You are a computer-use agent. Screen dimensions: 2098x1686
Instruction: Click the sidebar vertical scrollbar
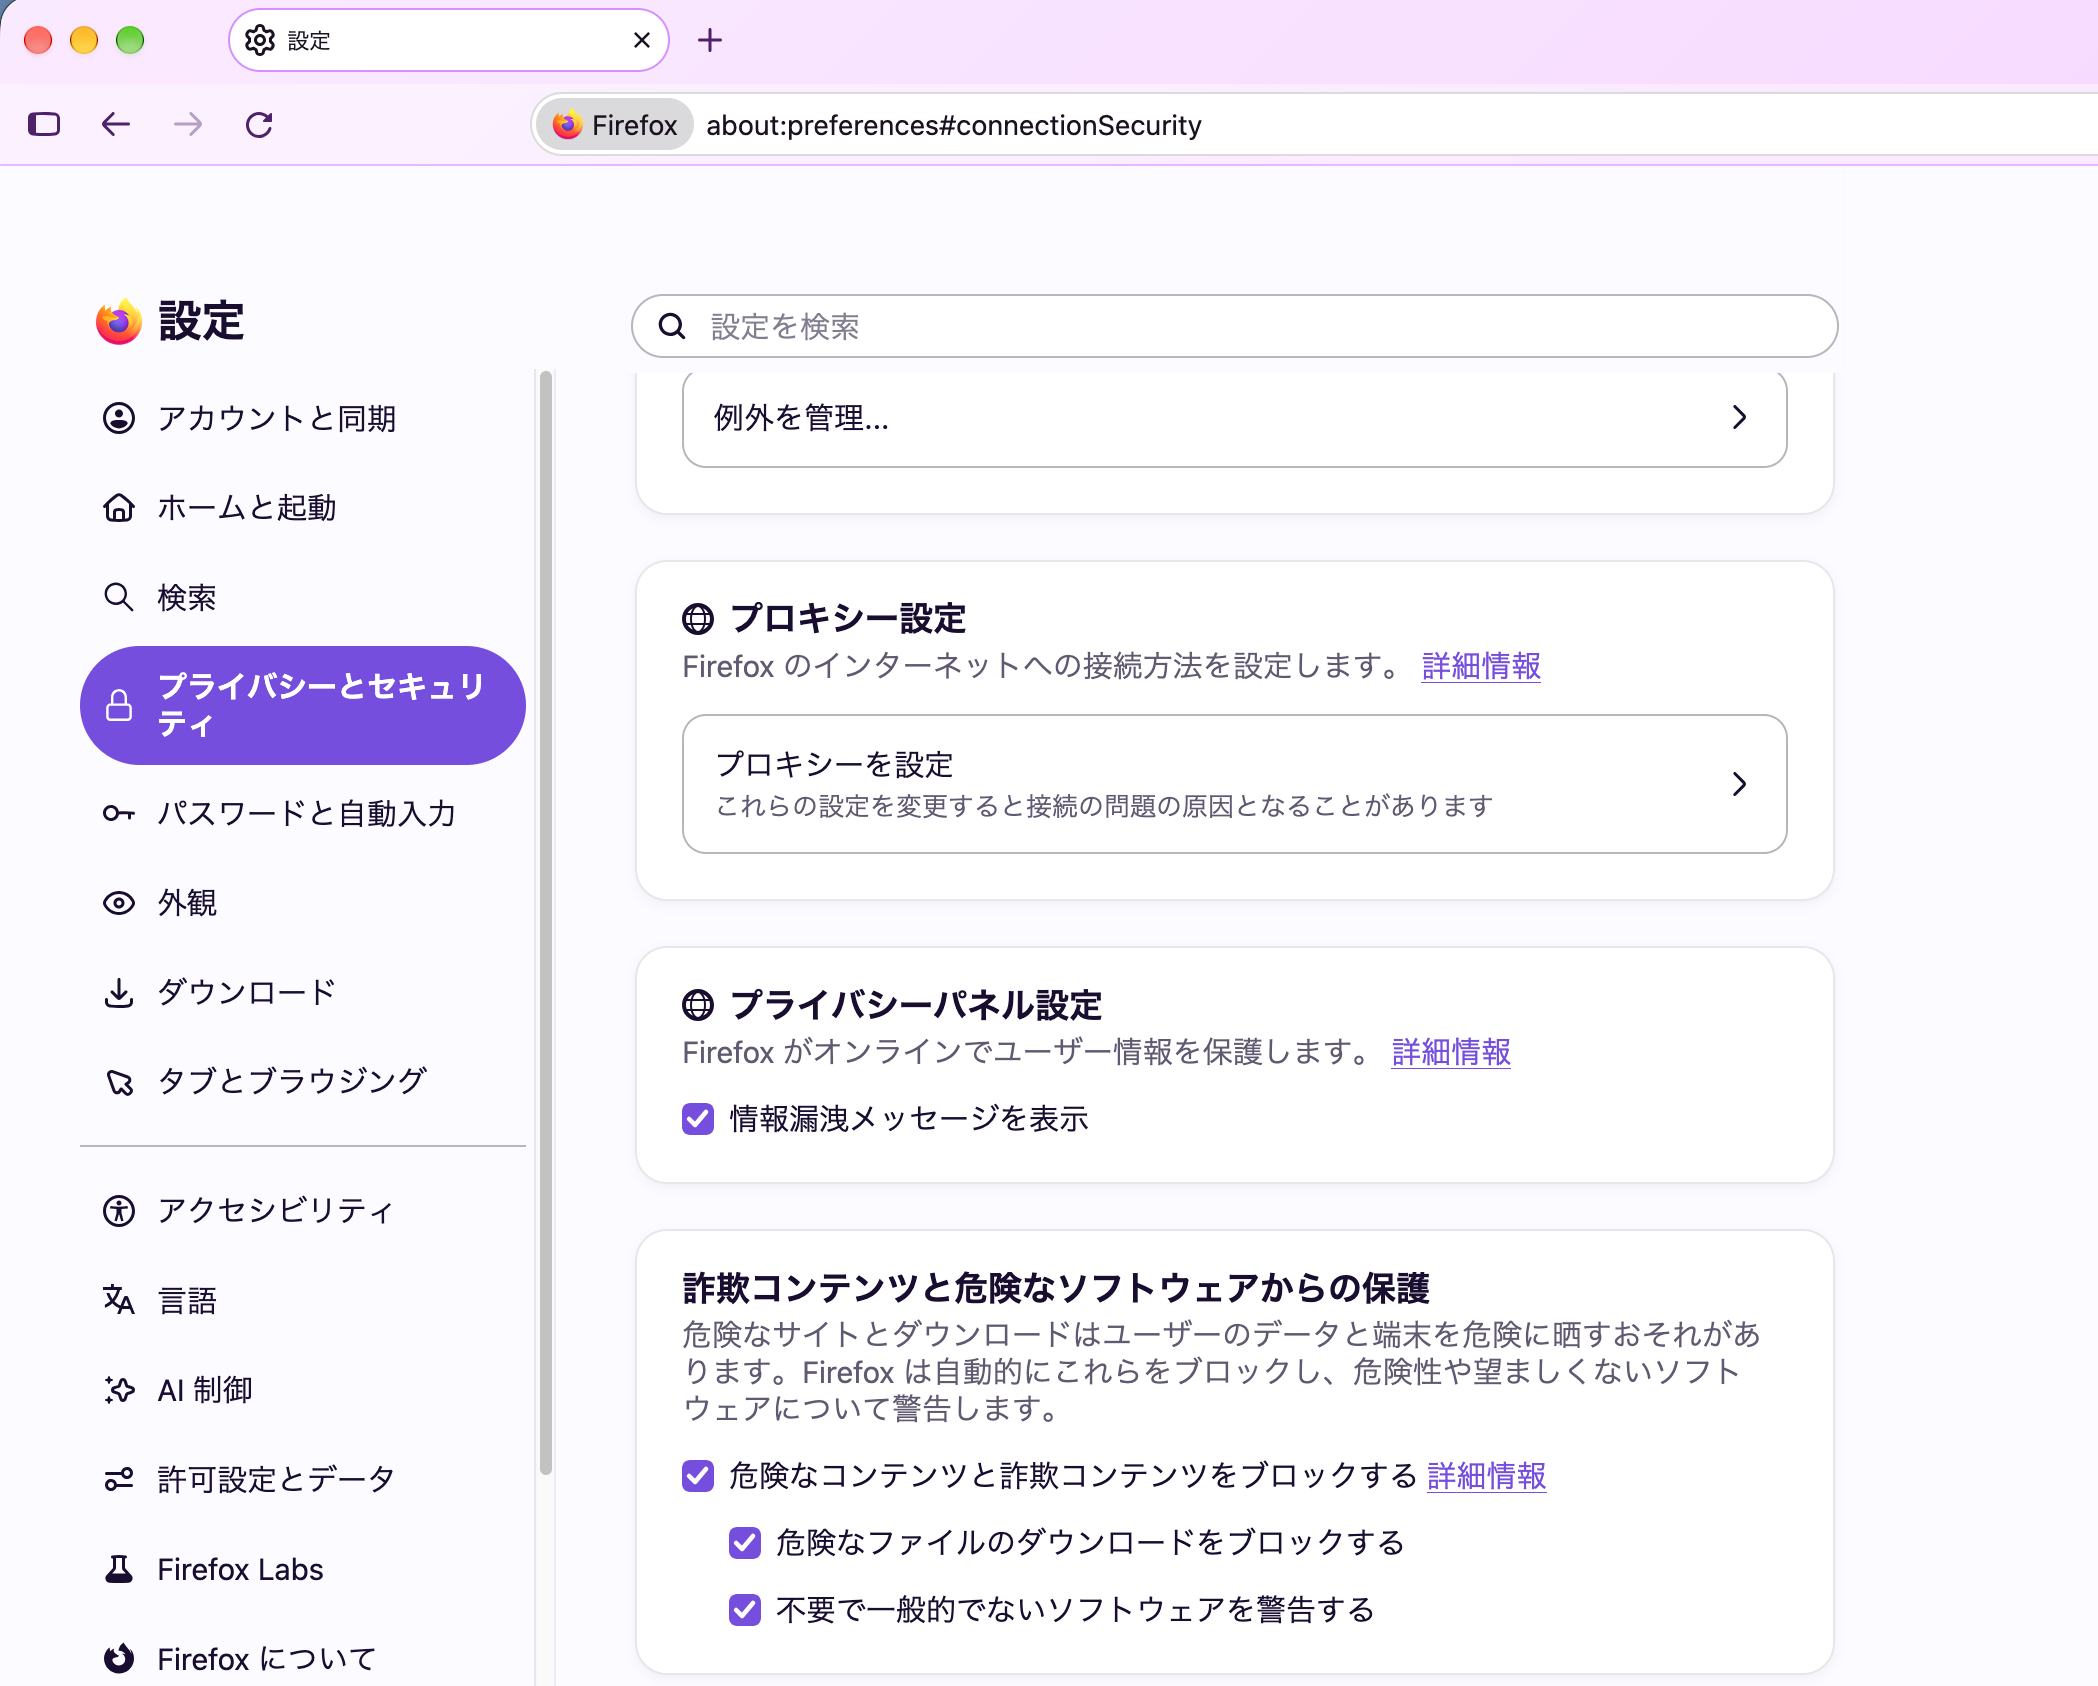[546, 922]
